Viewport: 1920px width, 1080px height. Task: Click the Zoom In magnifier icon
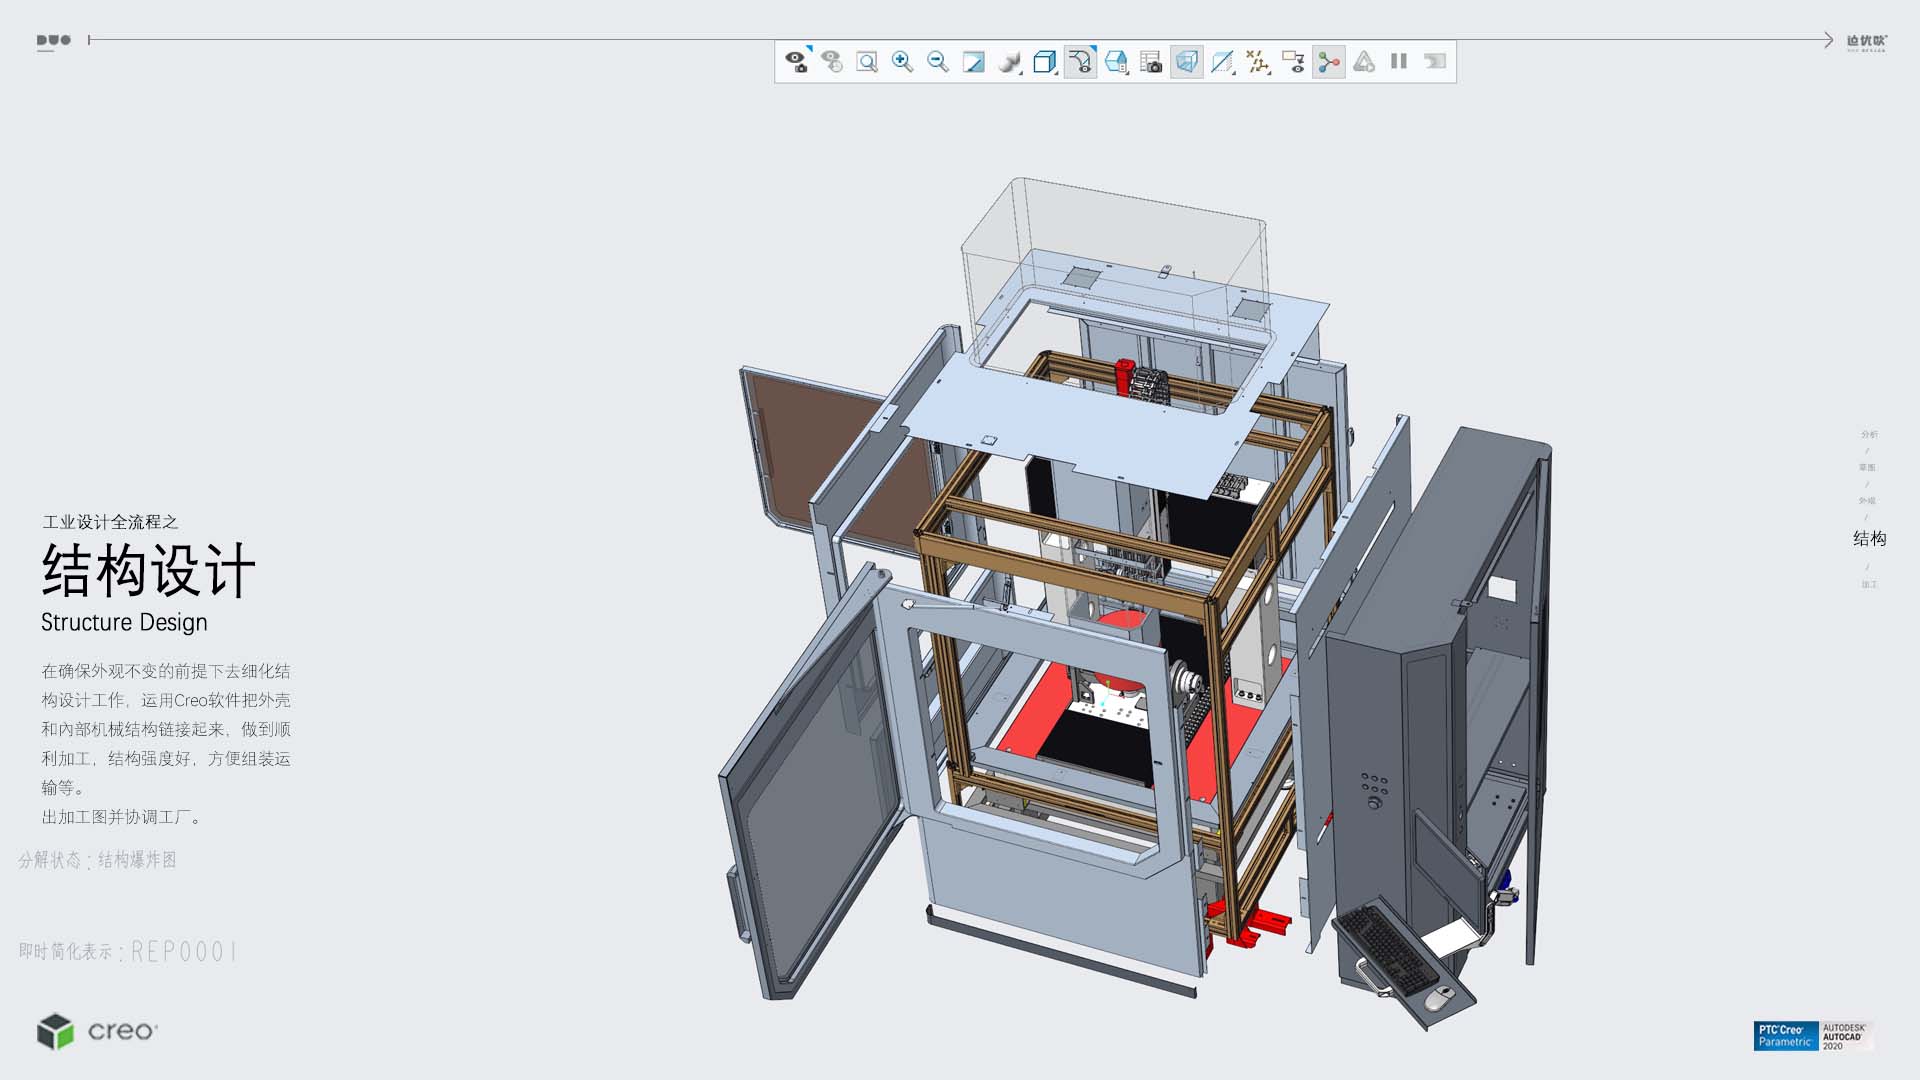(902, 62)
